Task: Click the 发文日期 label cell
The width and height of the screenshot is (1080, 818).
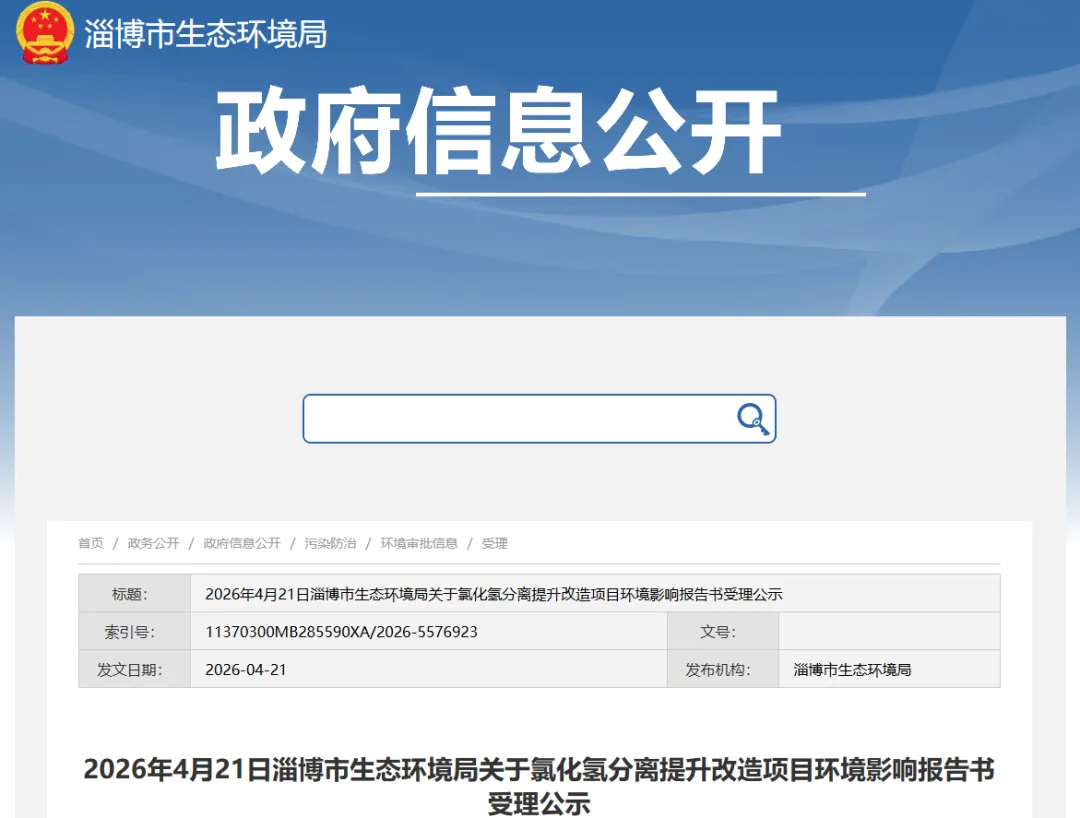Action: (134, 669)
